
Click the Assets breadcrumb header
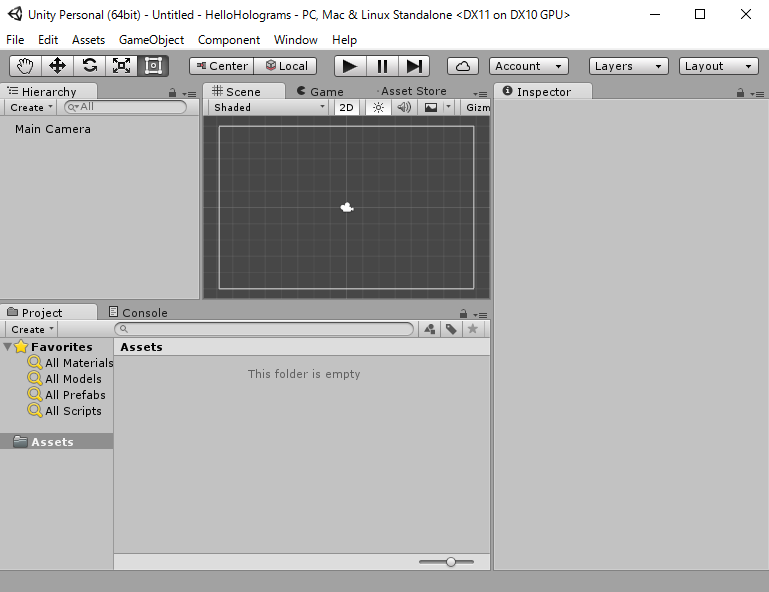click(x=141, y=347)
